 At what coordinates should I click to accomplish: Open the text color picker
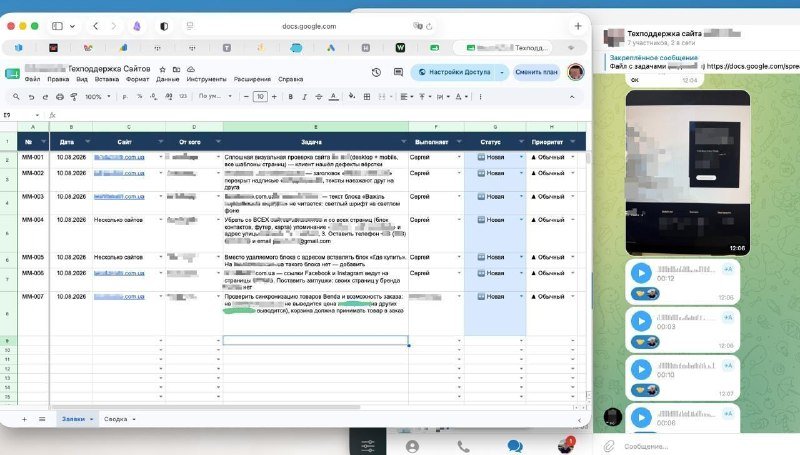point(333,96)
